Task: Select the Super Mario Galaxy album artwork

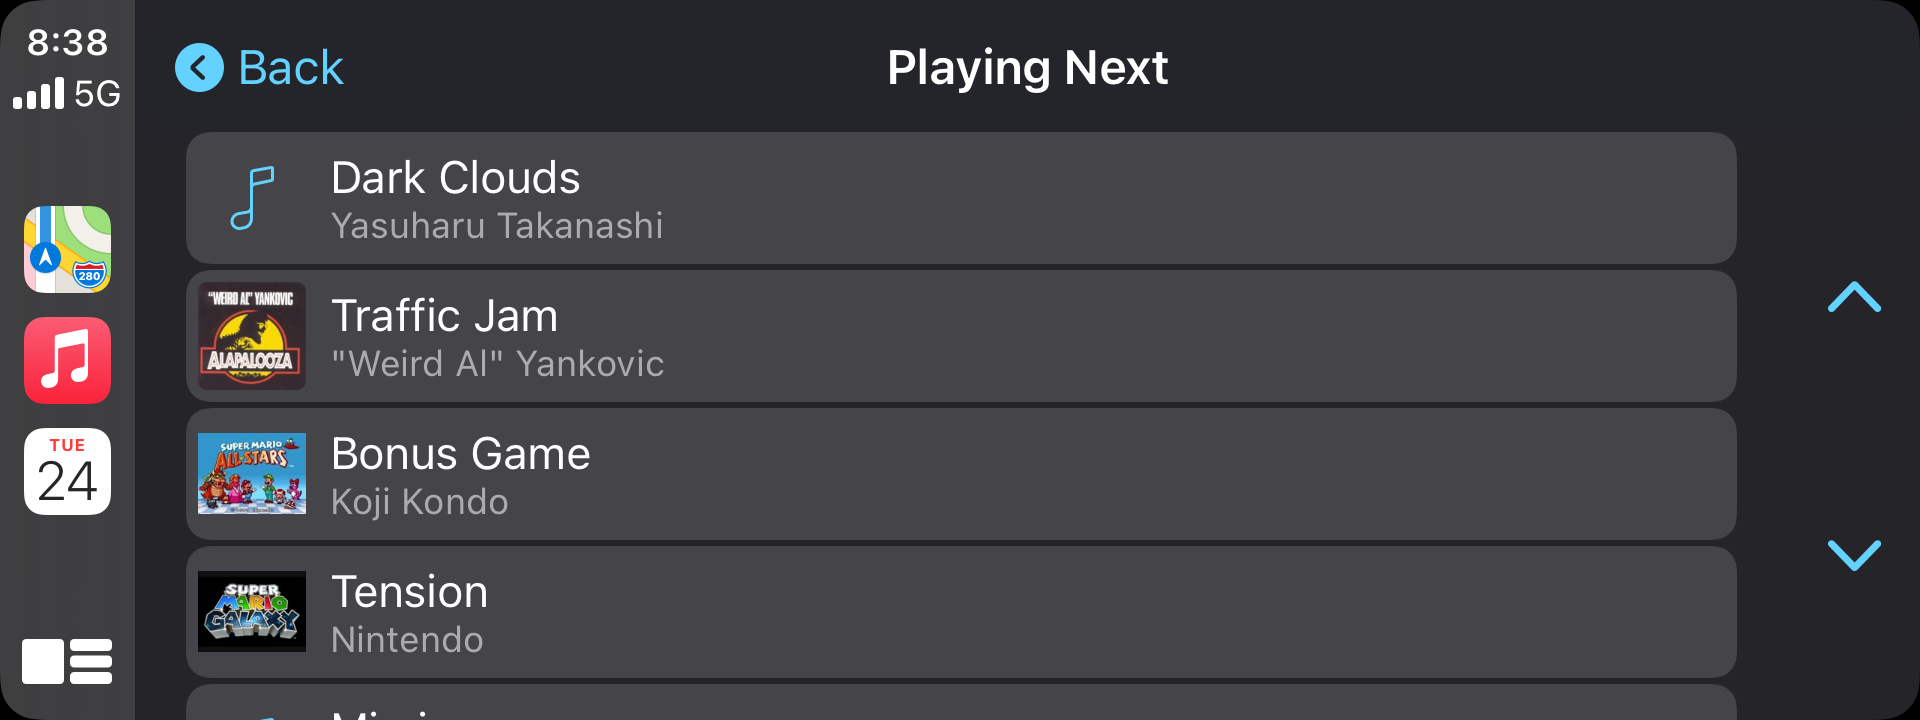Action: [252, 612]
